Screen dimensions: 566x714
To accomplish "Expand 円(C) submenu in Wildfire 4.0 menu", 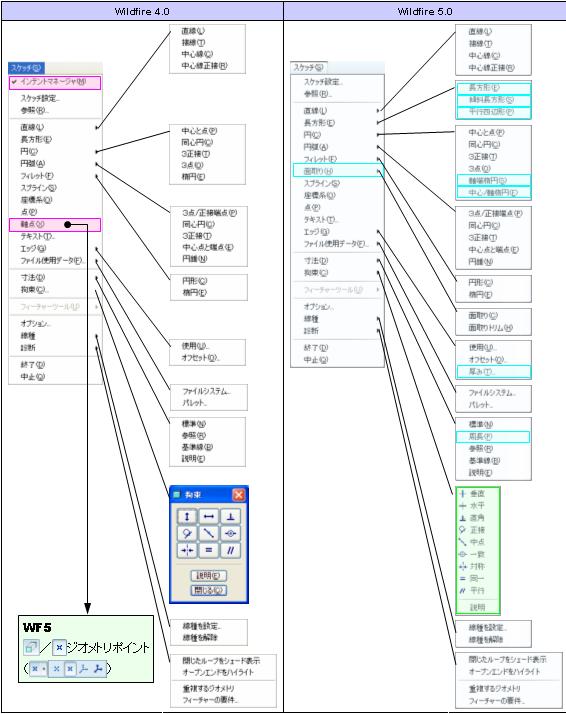I will click(55, 151).
